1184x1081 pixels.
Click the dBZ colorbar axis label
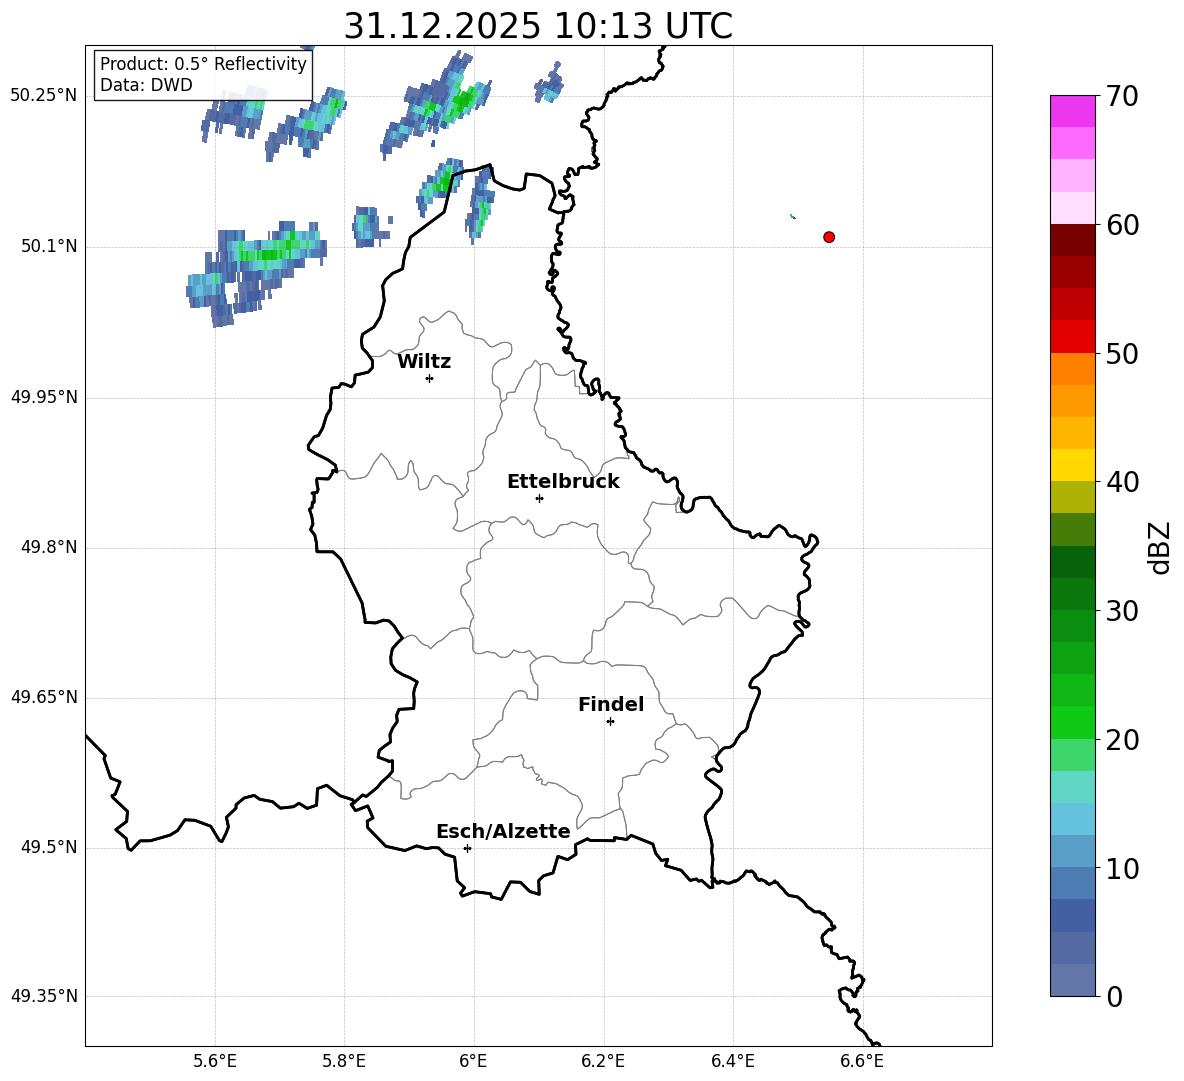pyautogui.click(x=1160, y=547)
